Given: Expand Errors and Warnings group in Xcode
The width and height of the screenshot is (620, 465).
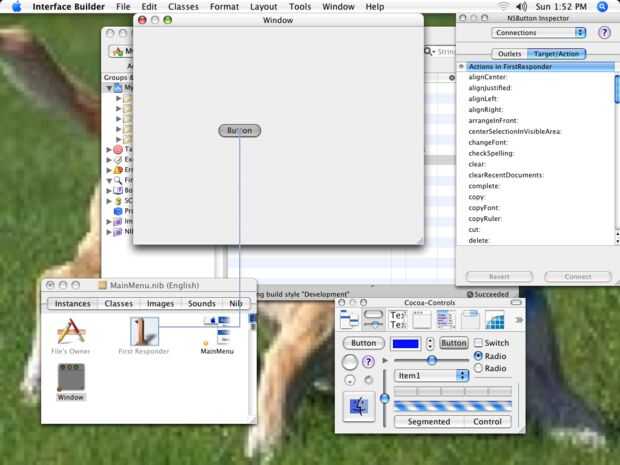Looking at the screenshot, I should pyautogui.click(x=109, y=170).
